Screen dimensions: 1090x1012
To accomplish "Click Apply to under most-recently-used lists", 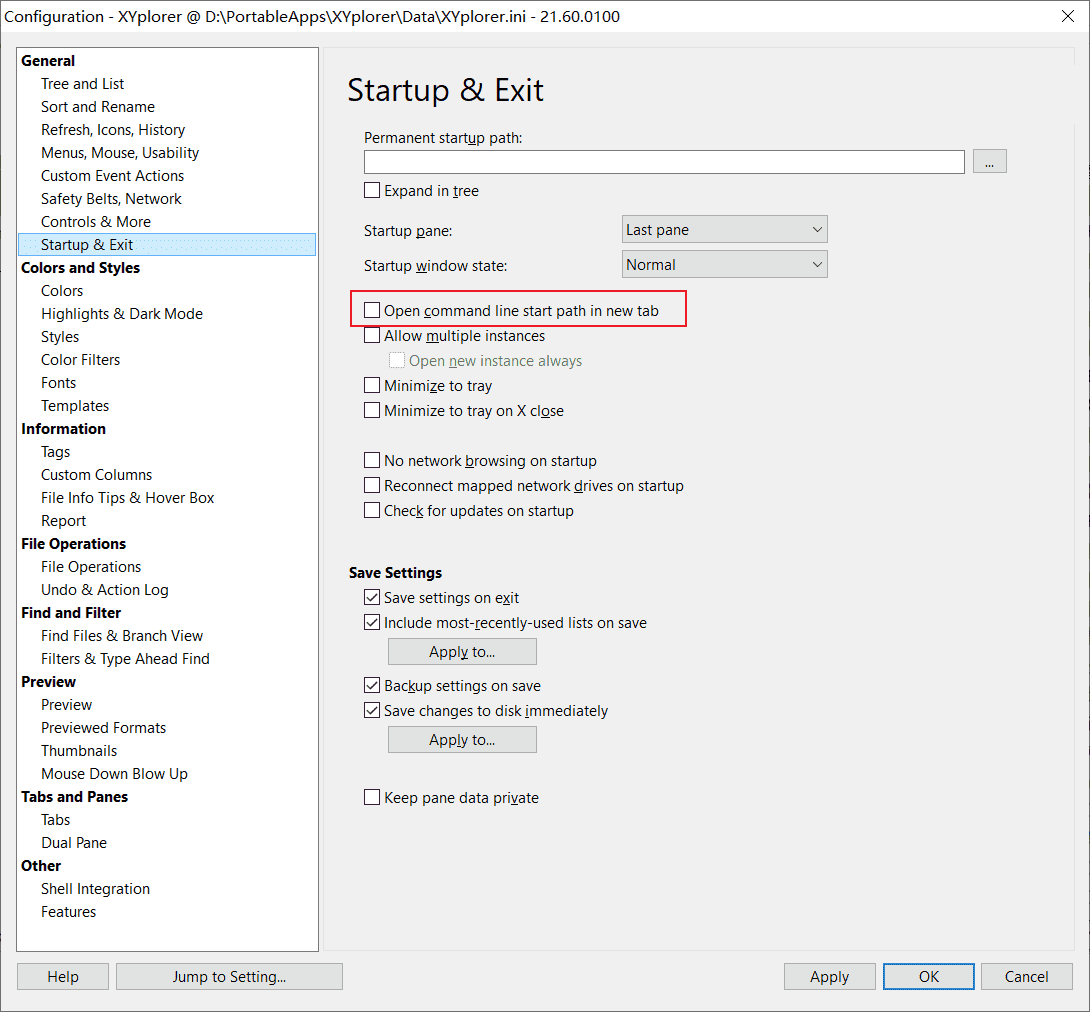I will pyautogui.click(x=462, y=652).
